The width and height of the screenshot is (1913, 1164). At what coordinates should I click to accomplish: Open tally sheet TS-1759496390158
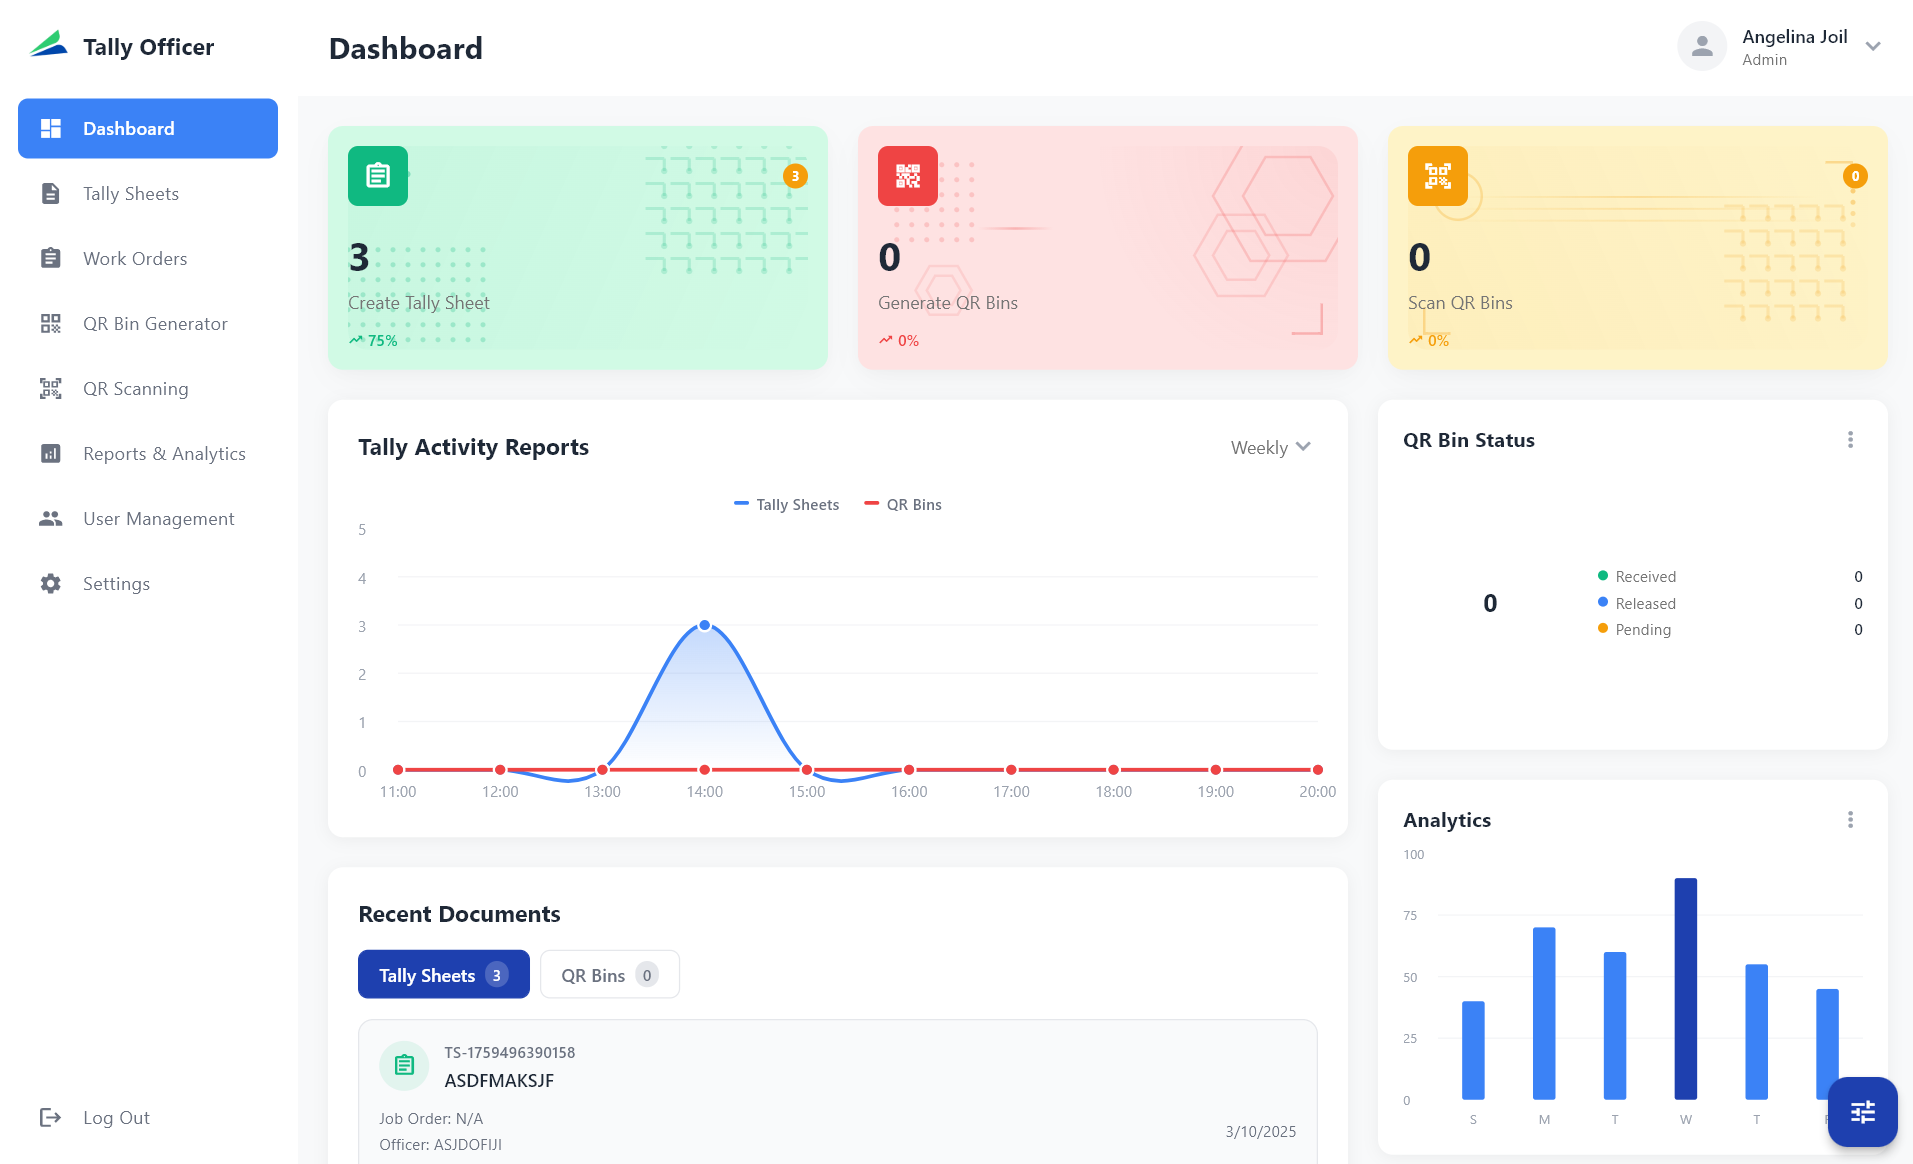(x=836, y=1090)
